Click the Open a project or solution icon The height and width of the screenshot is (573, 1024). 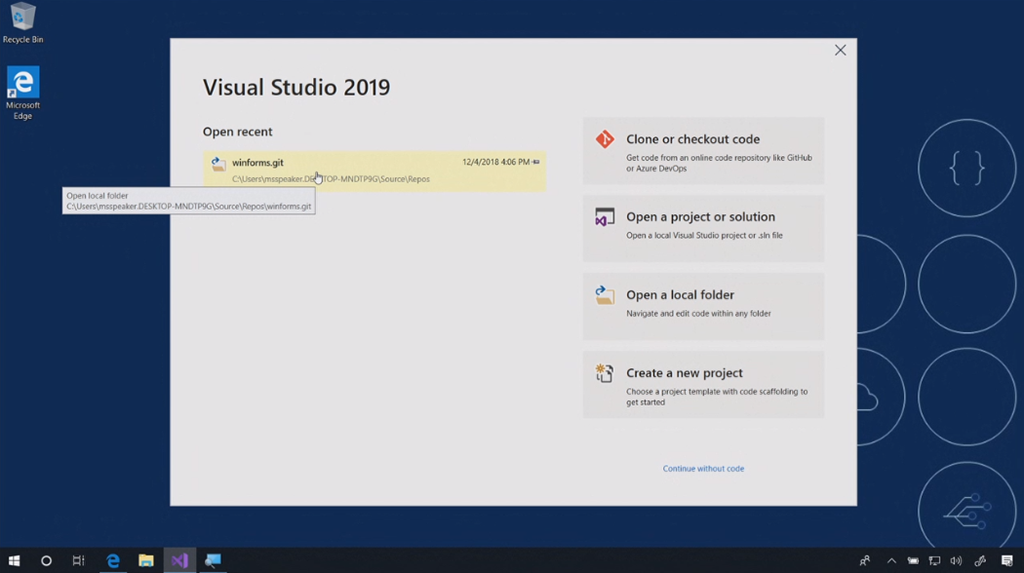point(604,217)
